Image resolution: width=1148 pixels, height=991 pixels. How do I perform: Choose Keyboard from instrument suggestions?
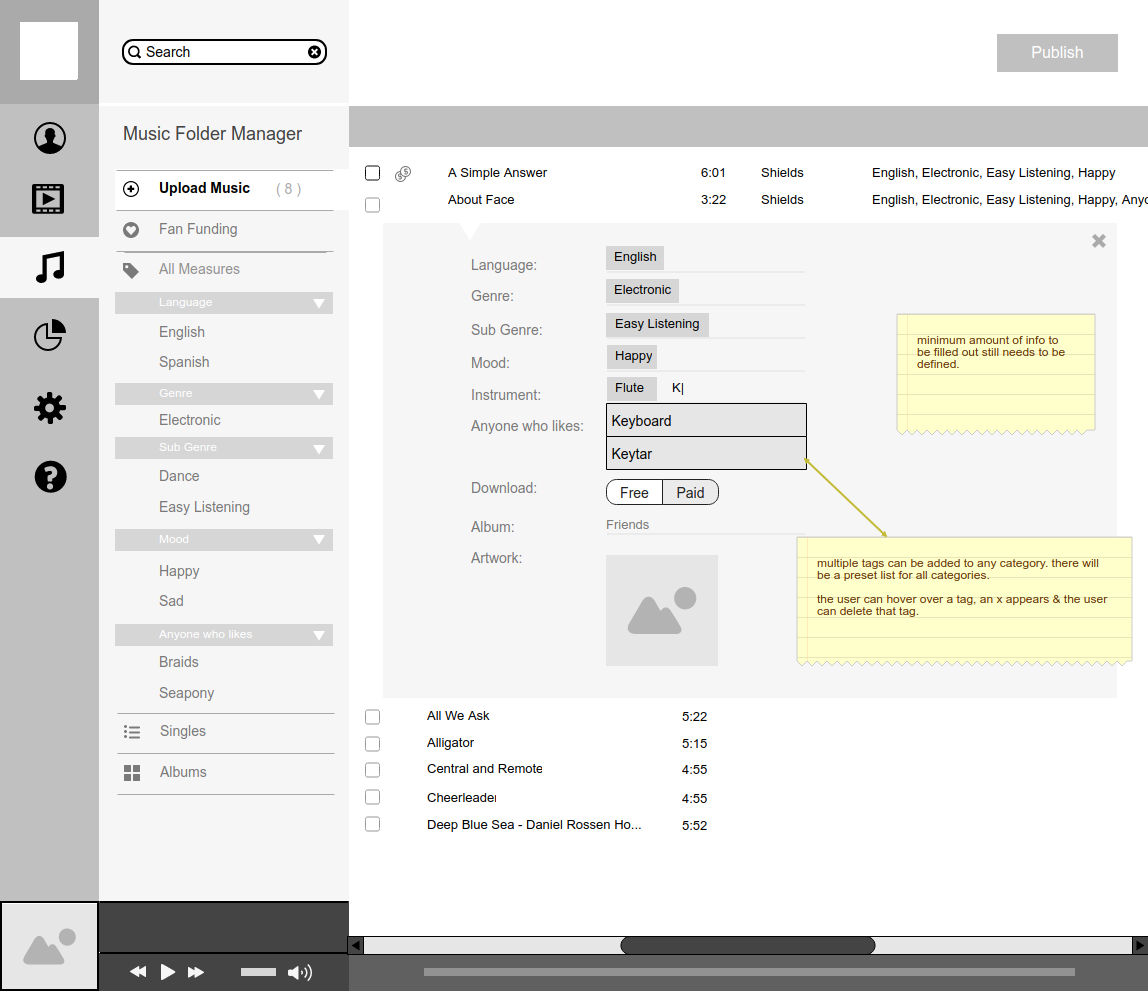707,421
